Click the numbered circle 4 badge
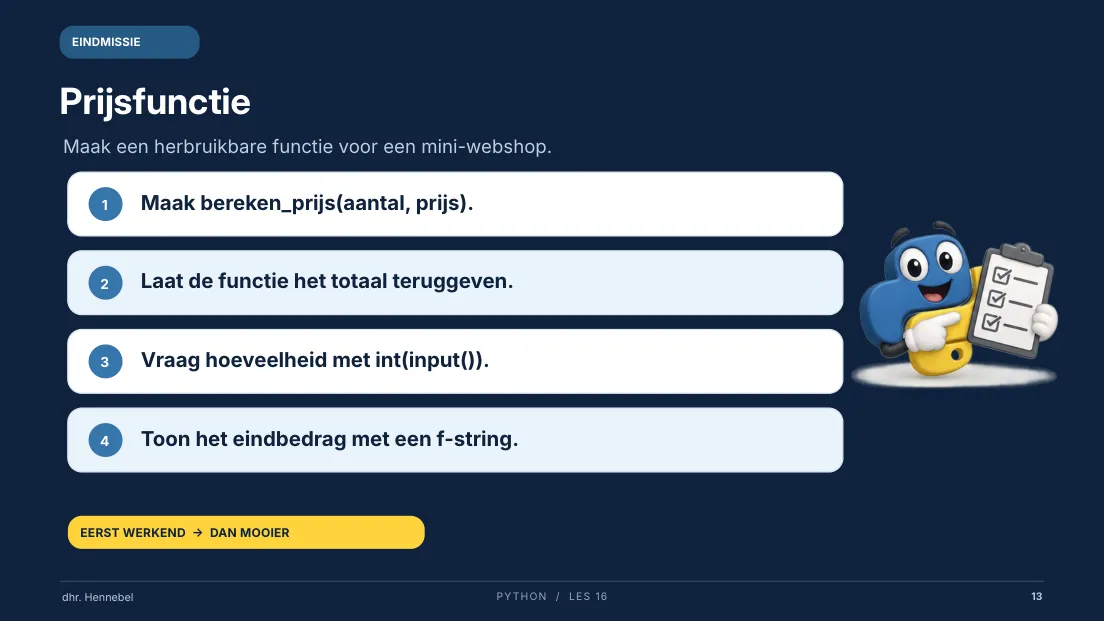The height and width of the screenshot is (621, 1105). [105, 440]
